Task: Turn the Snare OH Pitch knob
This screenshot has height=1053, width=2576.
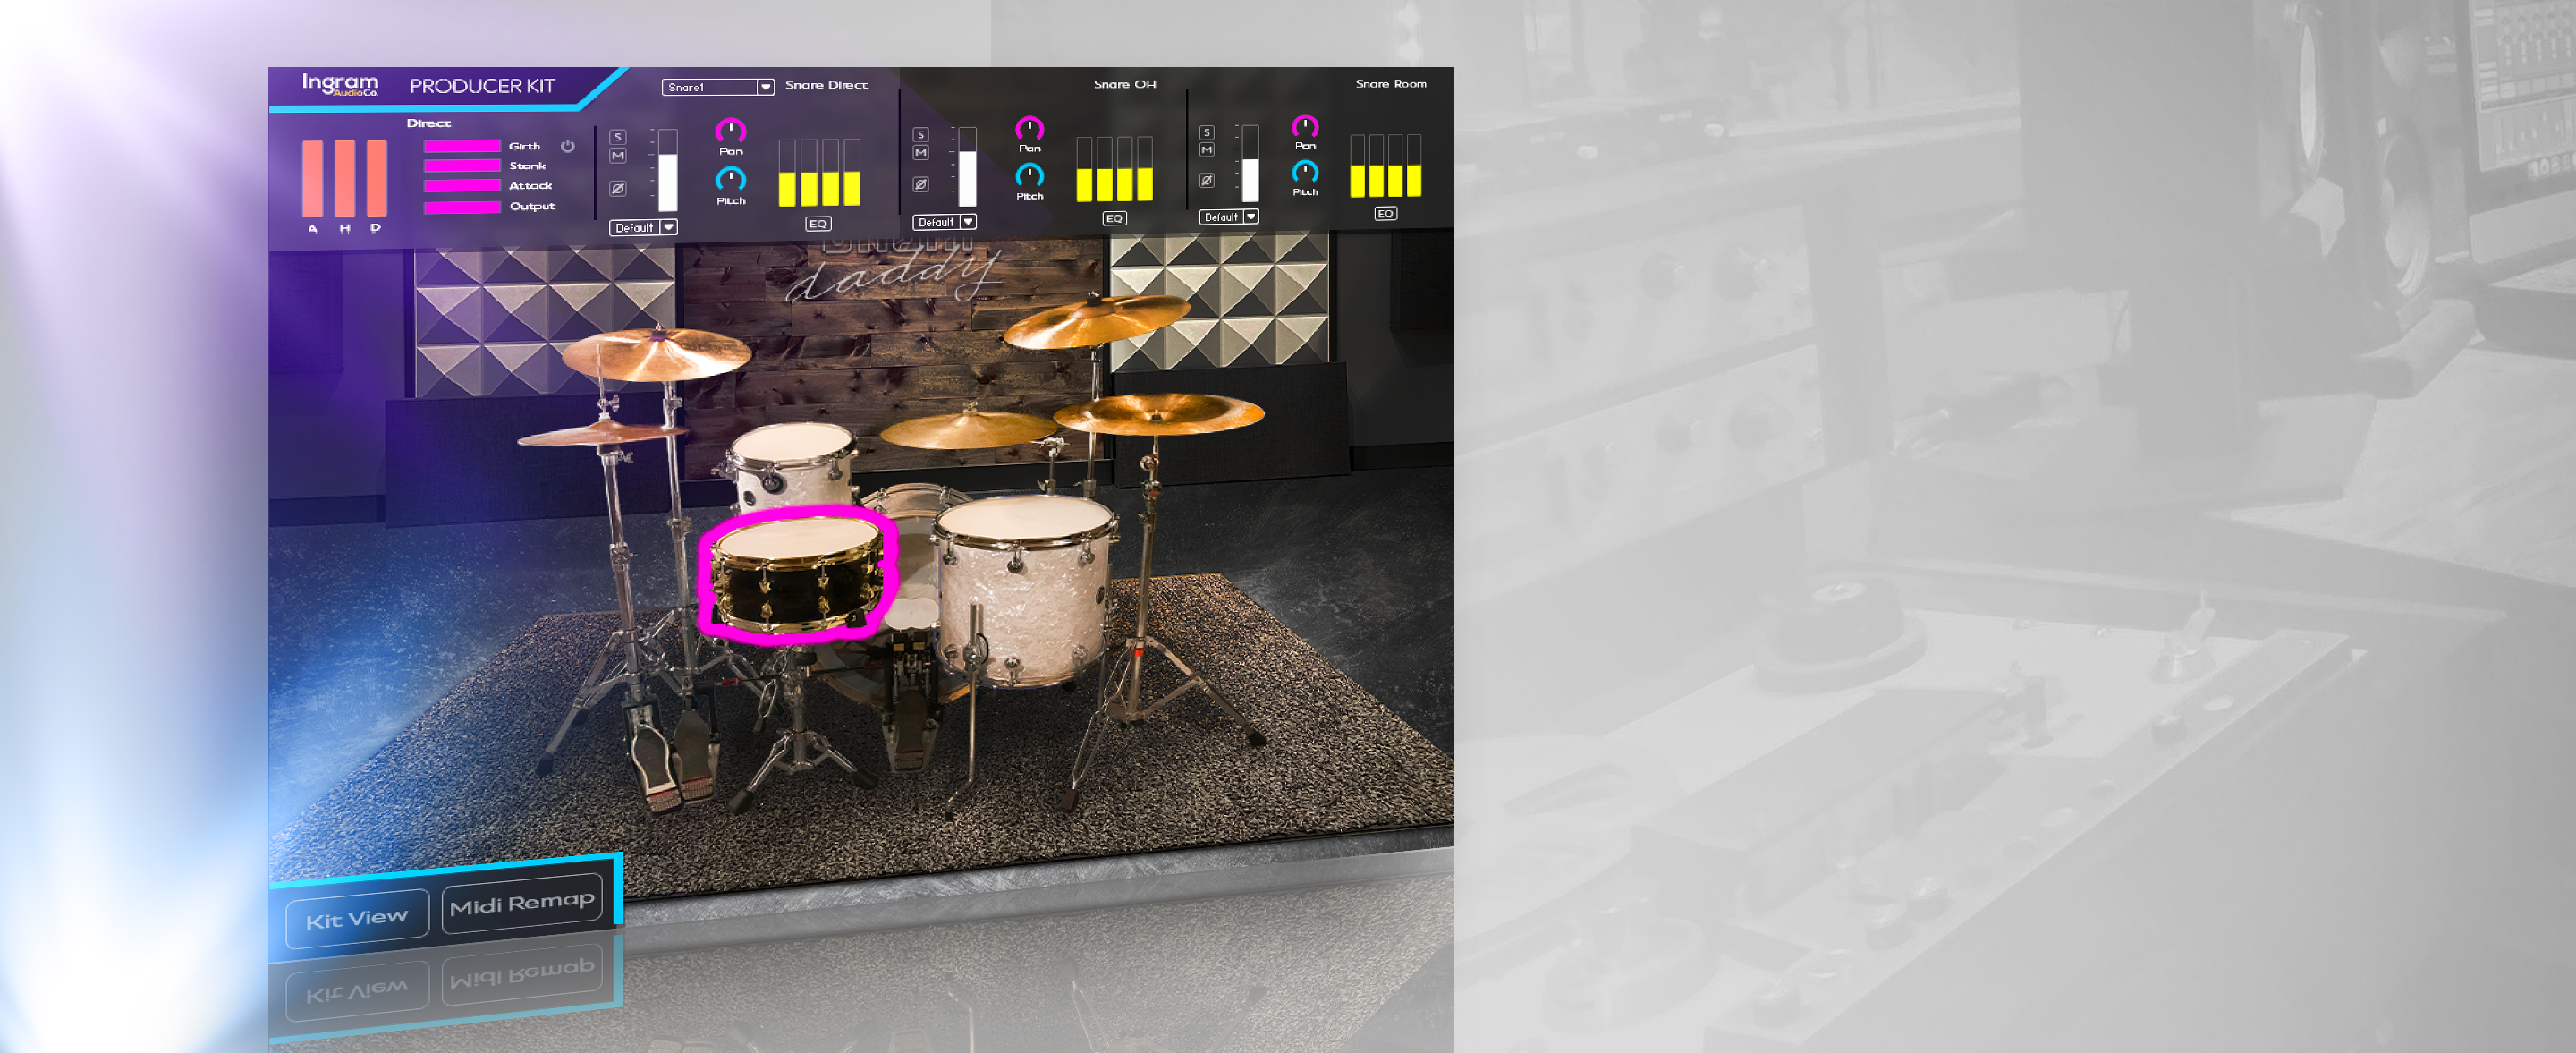Action: 1030,176
